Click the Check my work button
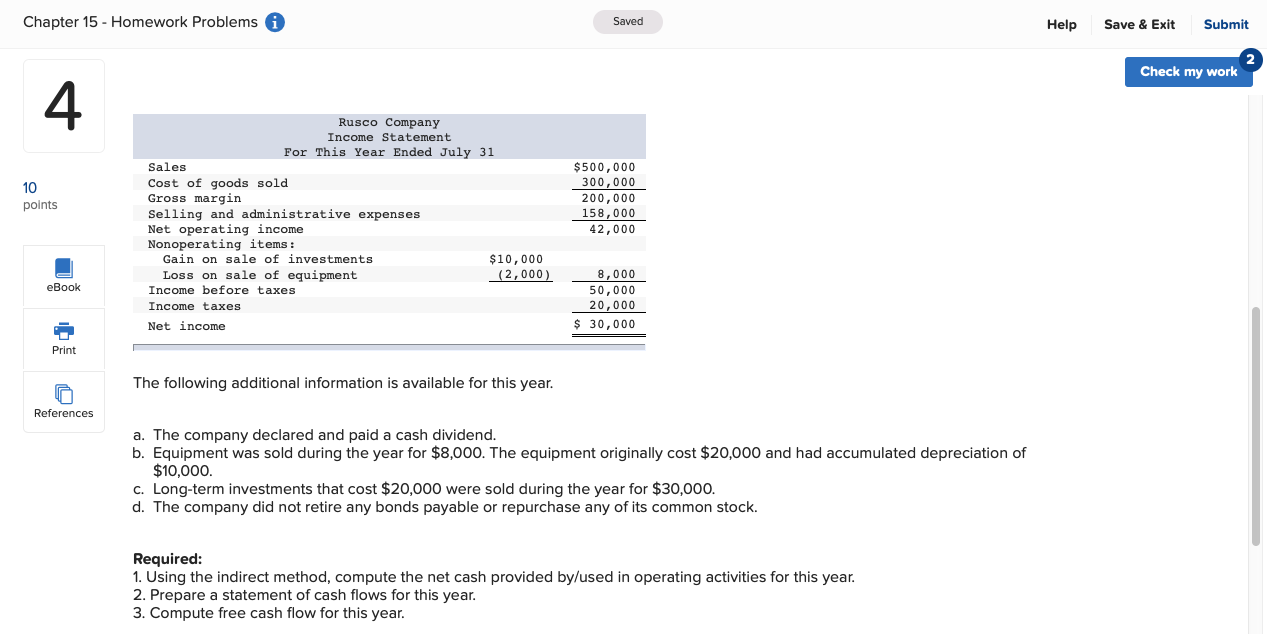This screenshot has height=634, width=1267. pyautogui.click(x=1188, y=71)
